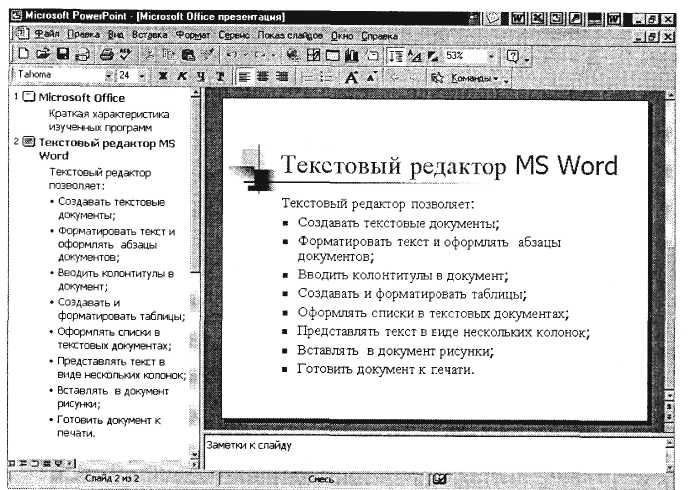Add a new slide with the New Slide icon
This screenshot has width=693, height=490.
[x=373, y=55]
